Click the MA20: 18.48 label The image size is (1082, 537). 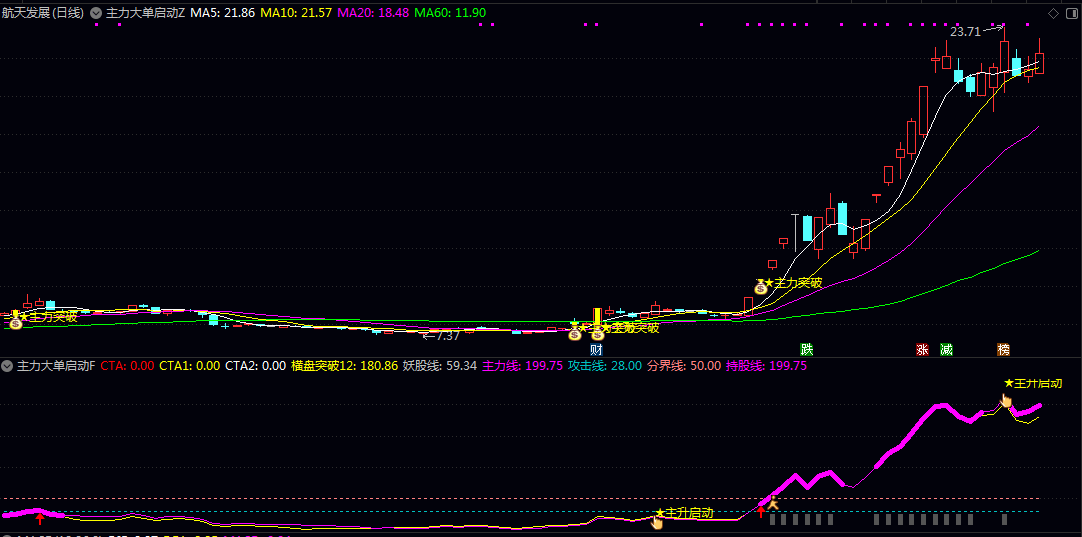click(x=373, y=12)
